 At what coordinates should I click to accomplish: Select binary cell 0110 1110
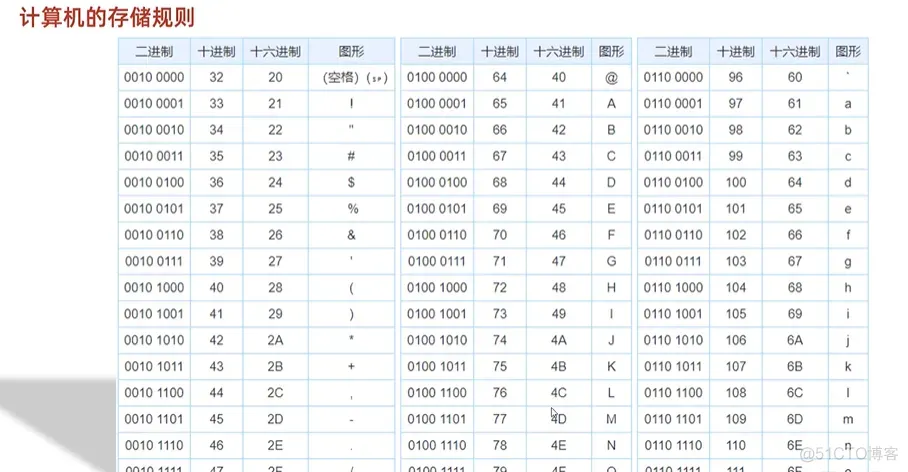[x=673, y=446]
